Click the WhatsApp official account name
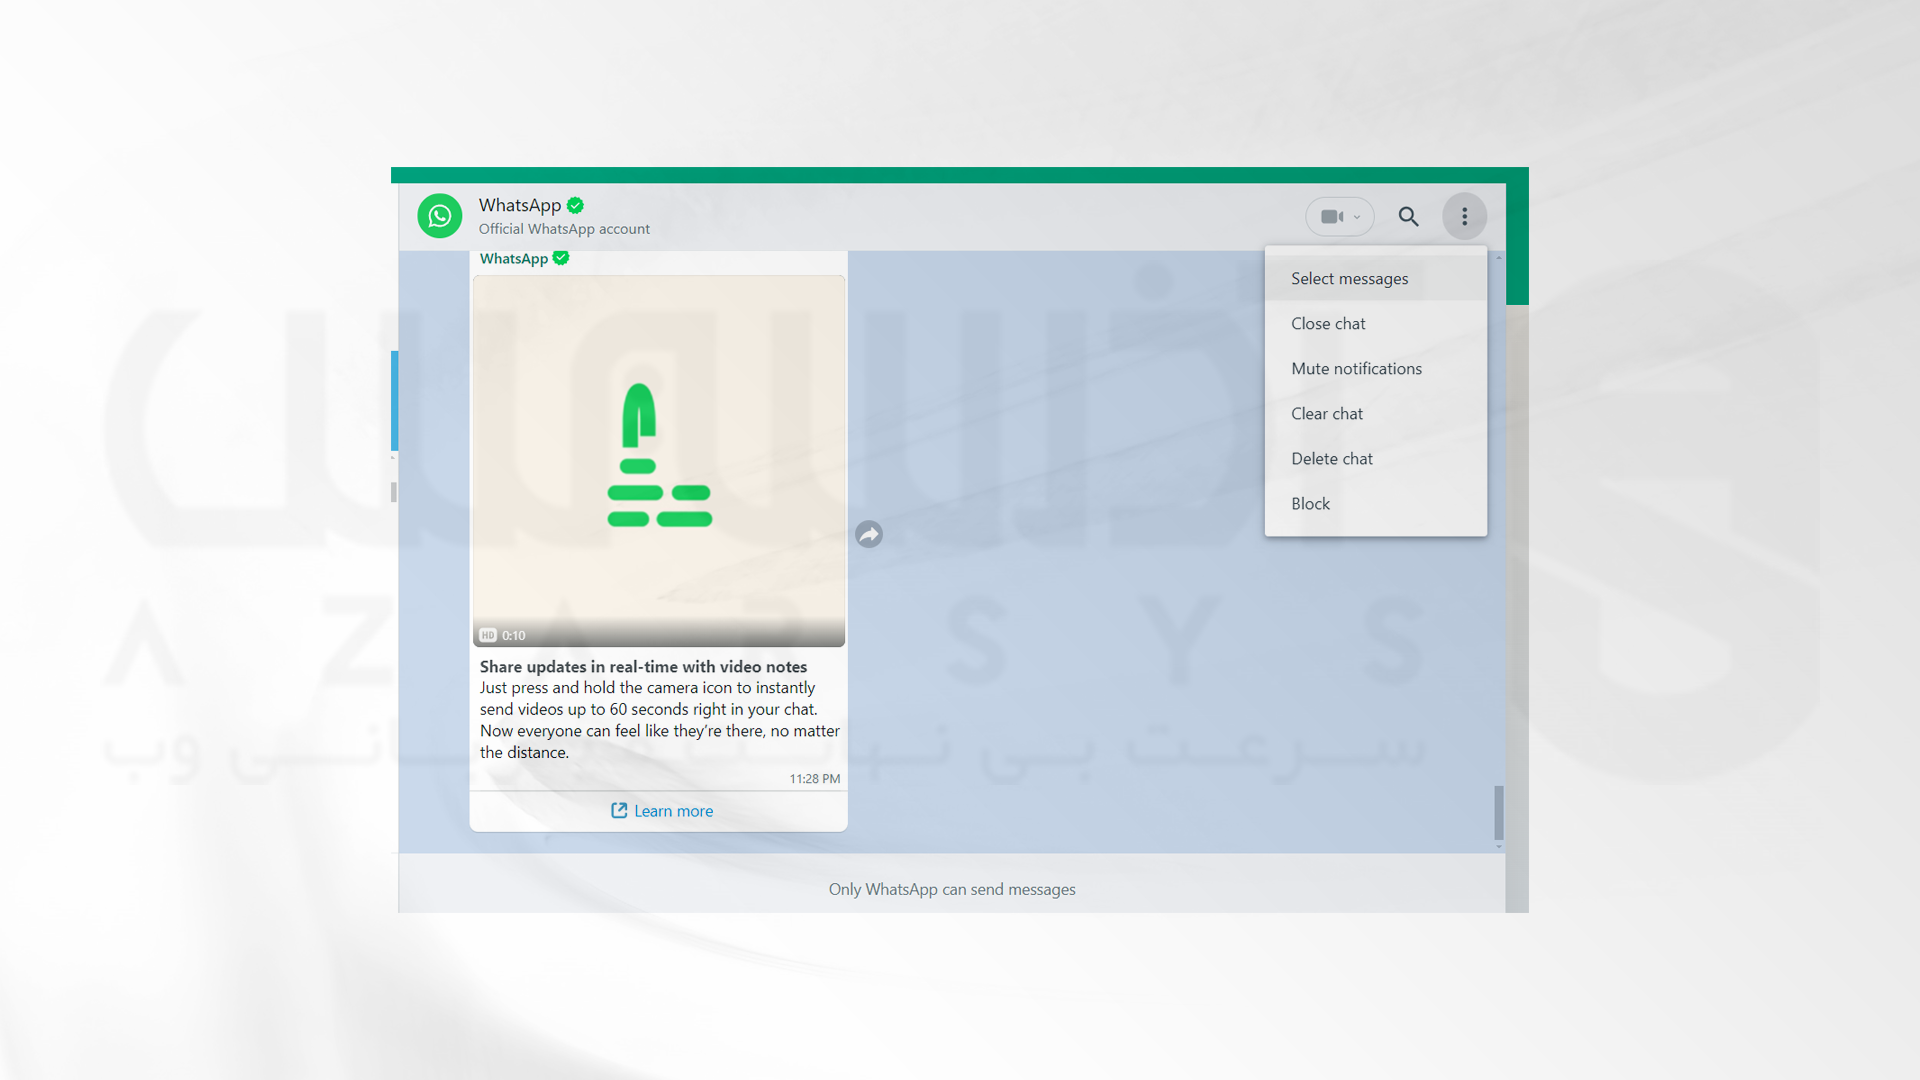The height and width of the screenshot is (1080, 1920). (x=524, y=204)
